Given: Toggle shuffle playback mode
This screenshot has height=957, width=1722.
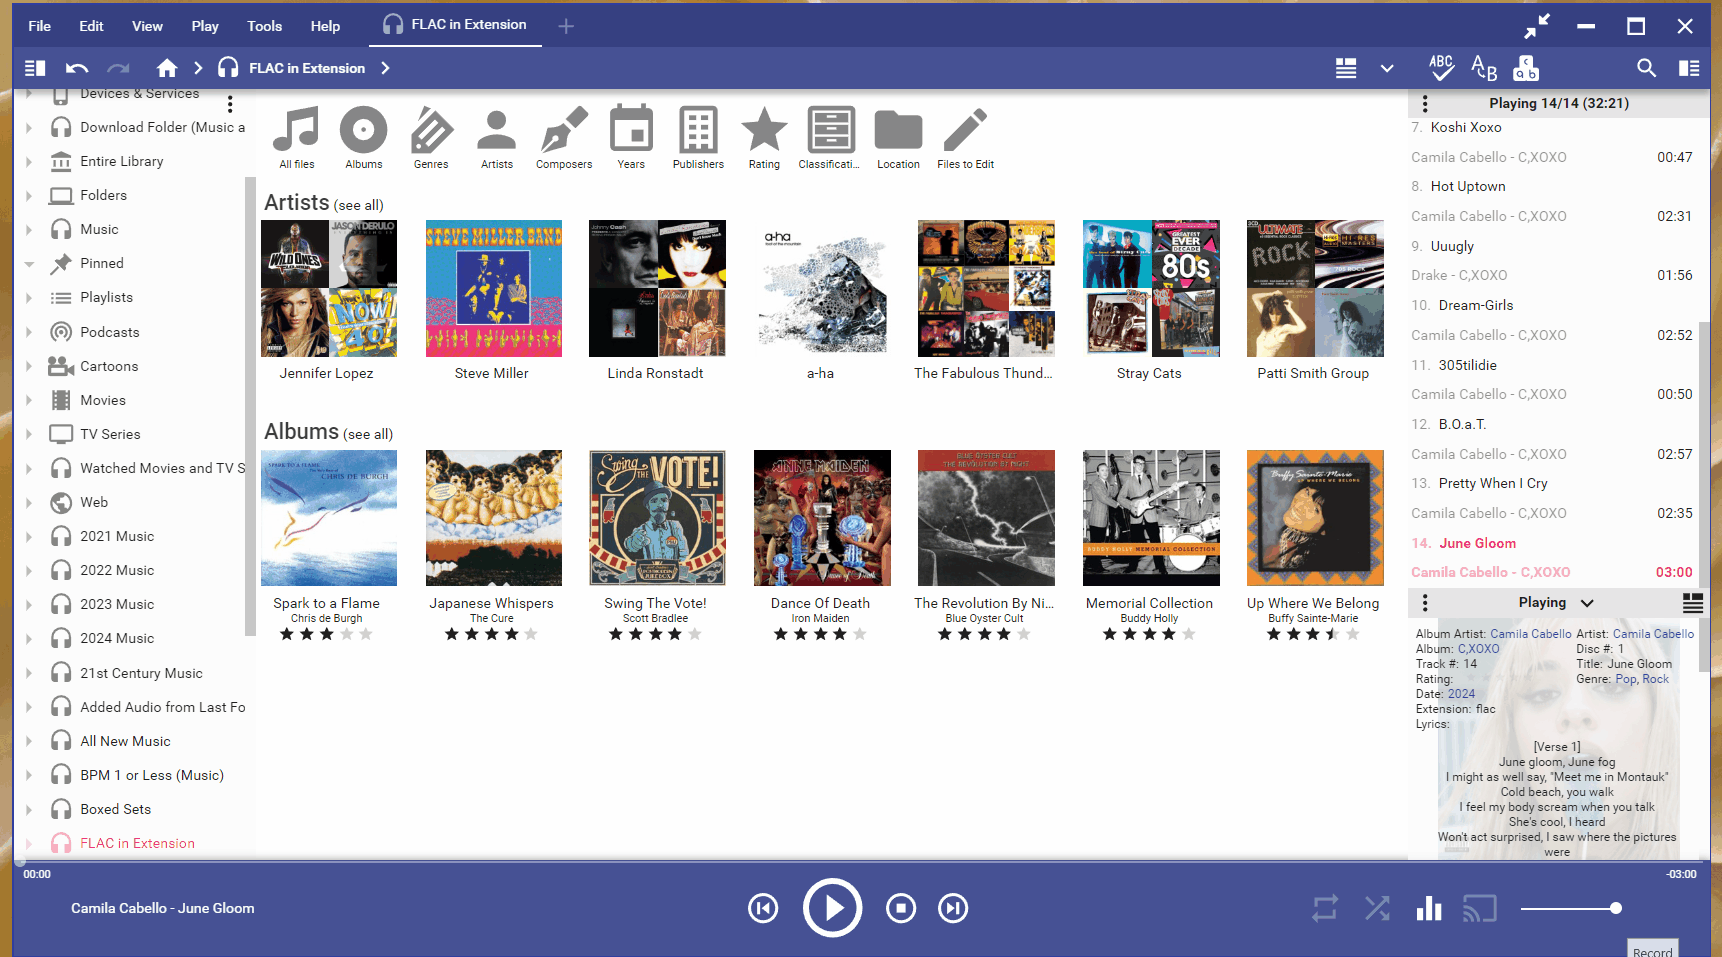Looking at the screenshot, I should [x=1377, y=908].
